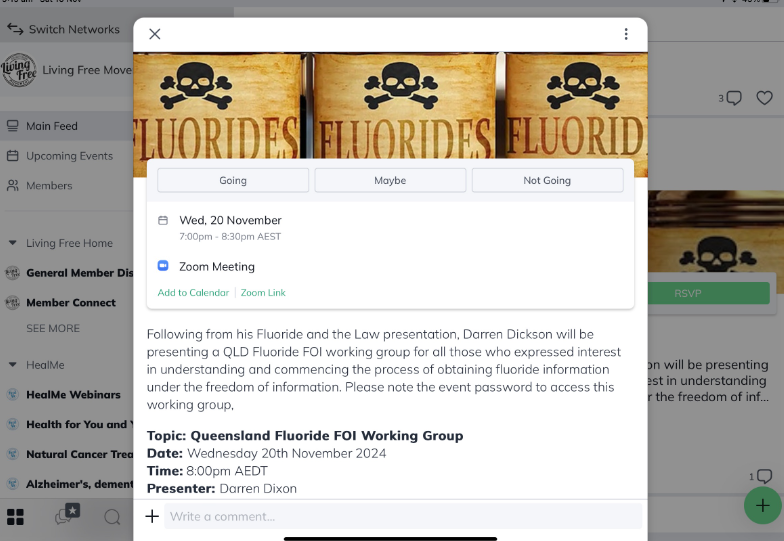Close the event details dialog
This screenshot has width=784, height=541.
click(154, 34)
